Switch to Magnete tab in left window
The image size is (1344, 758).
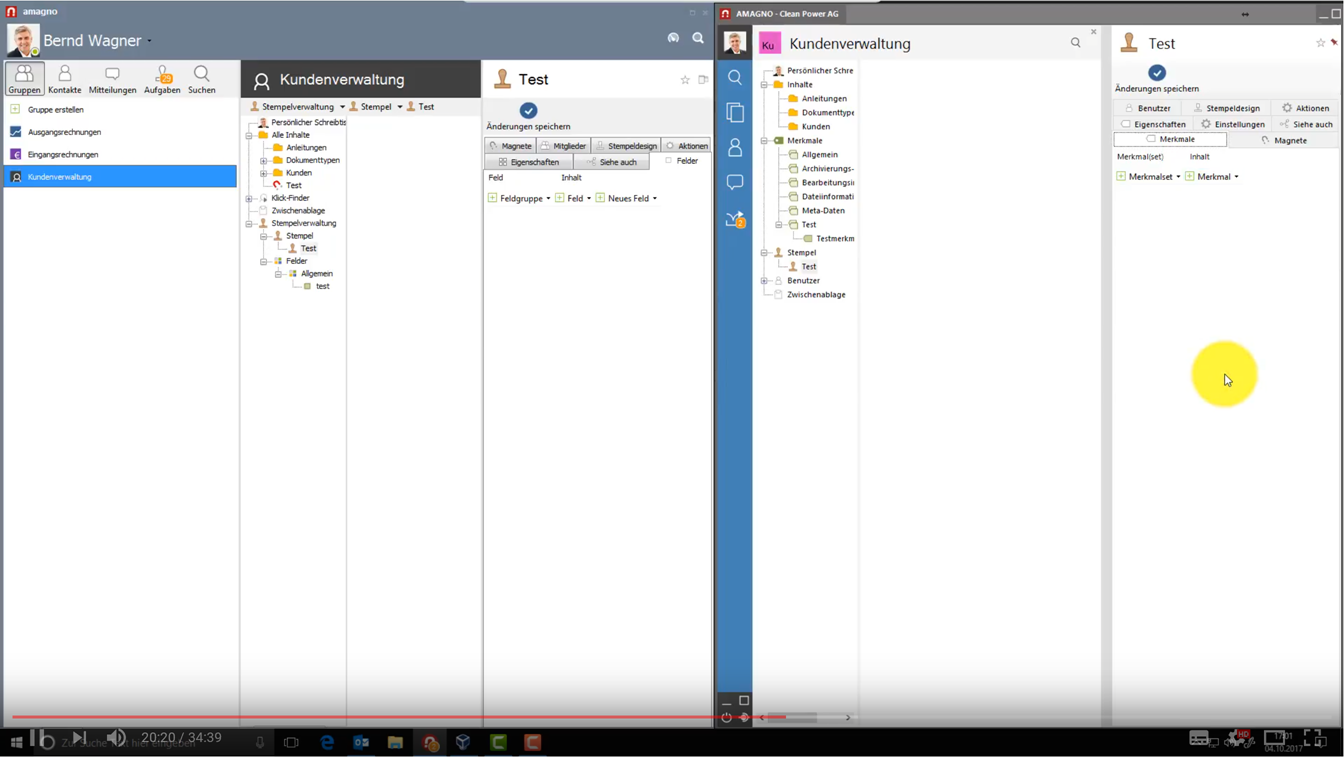click(x=511, y=146)
